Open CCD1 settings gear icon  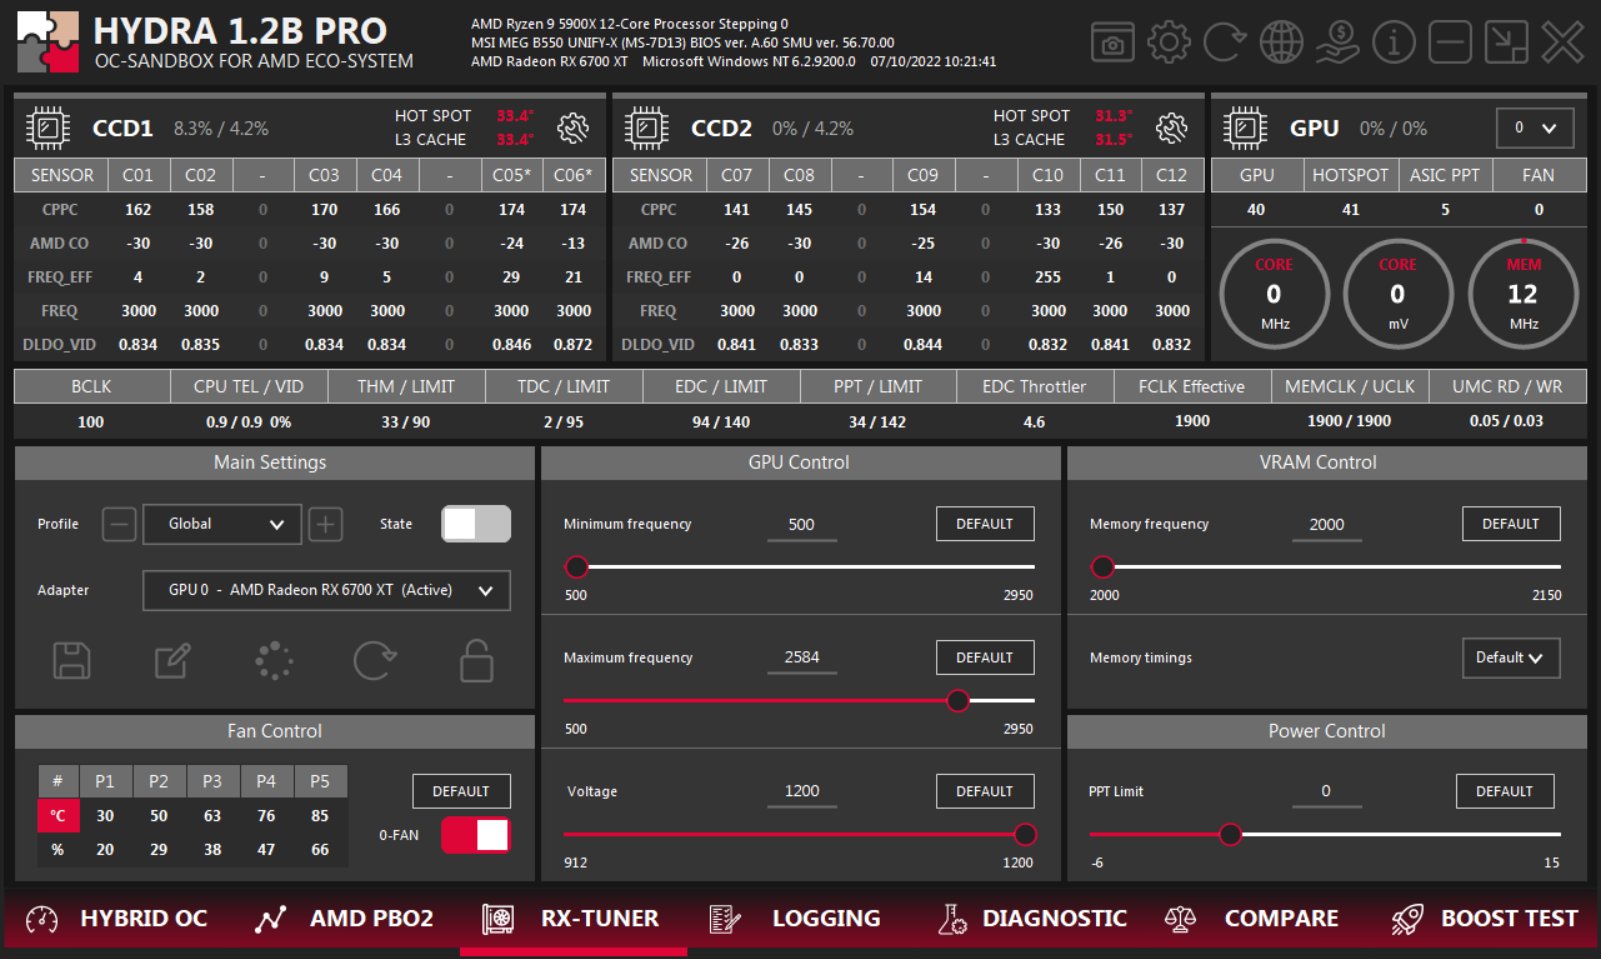click(573, 128)
